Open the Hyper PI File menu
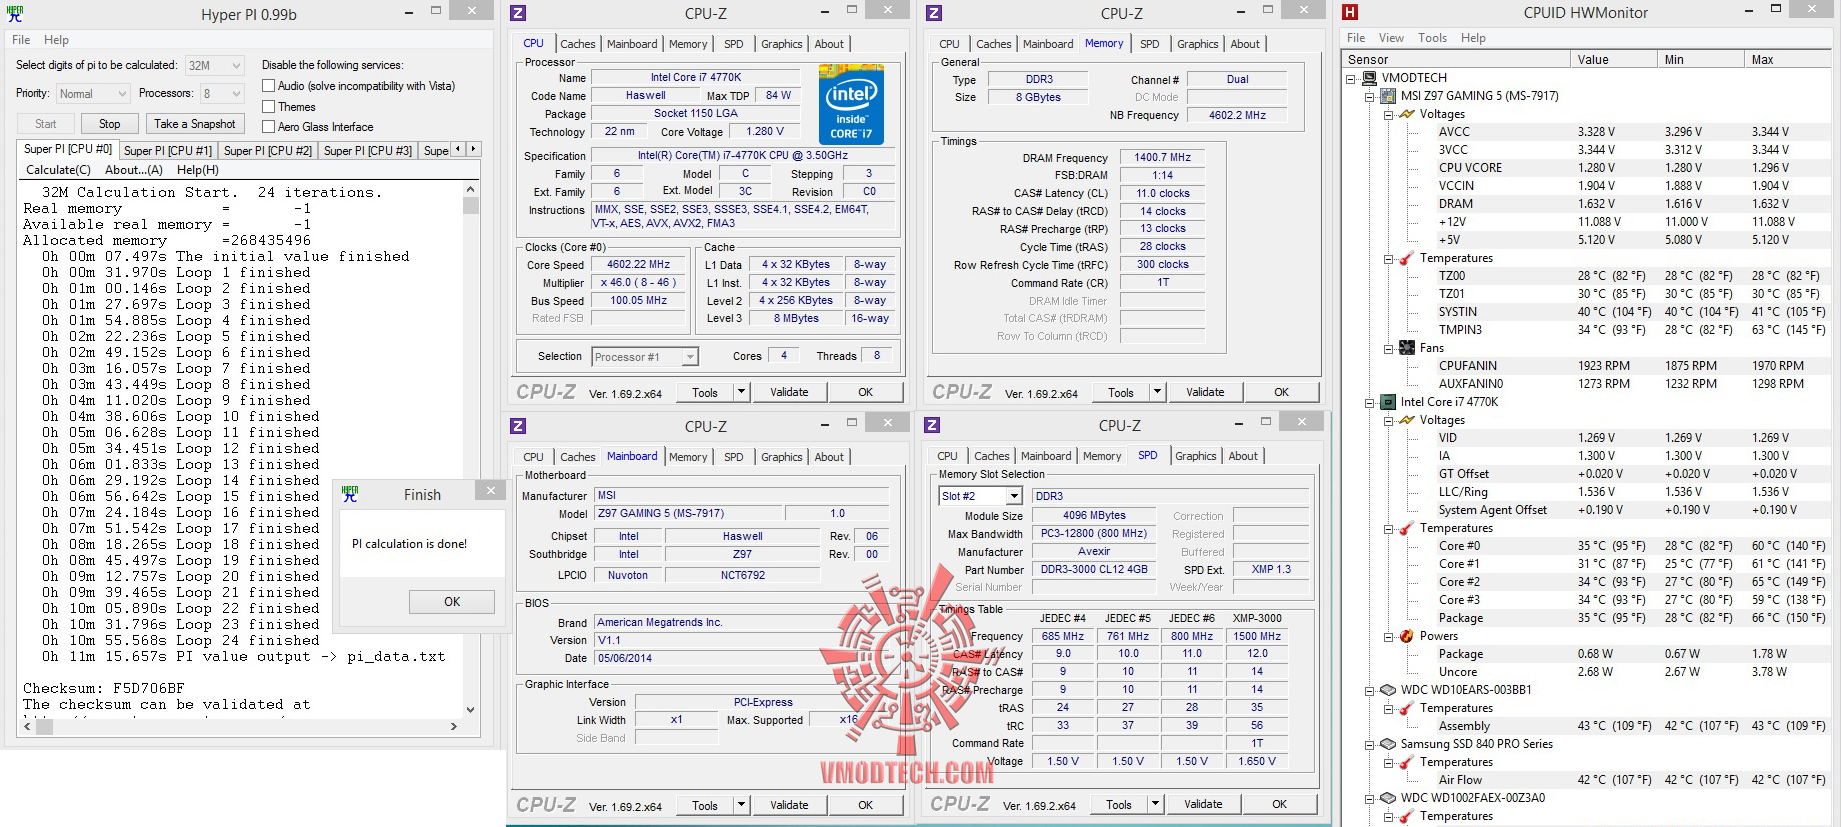This screenshot has width=1841, height=827. pyautogui.click(x=21, y=40)
